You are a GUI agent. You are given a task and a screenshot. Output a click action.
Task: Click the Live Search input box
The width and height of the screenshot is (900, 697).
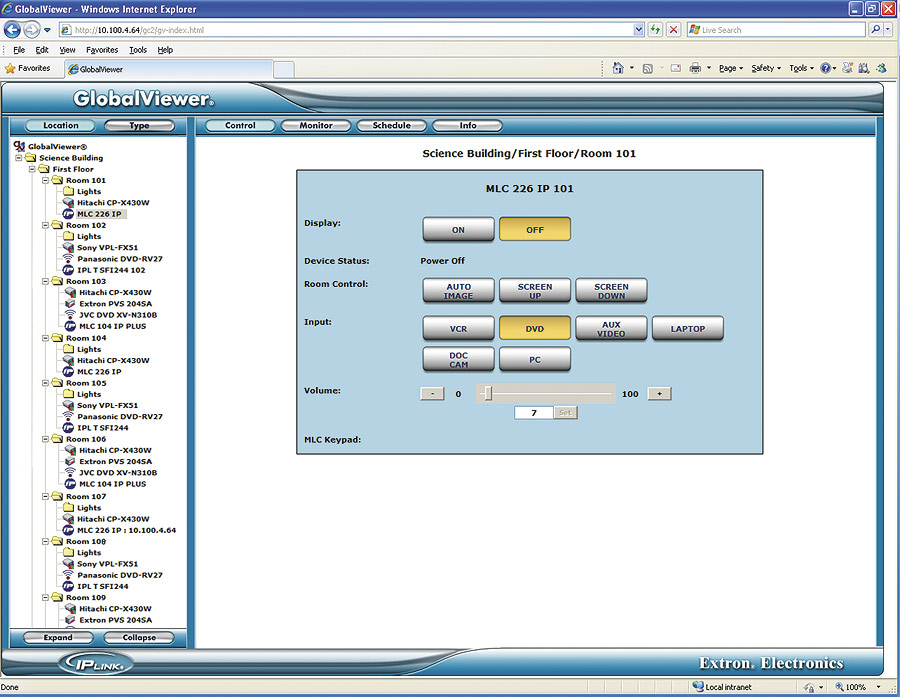(x=776, y=30)
